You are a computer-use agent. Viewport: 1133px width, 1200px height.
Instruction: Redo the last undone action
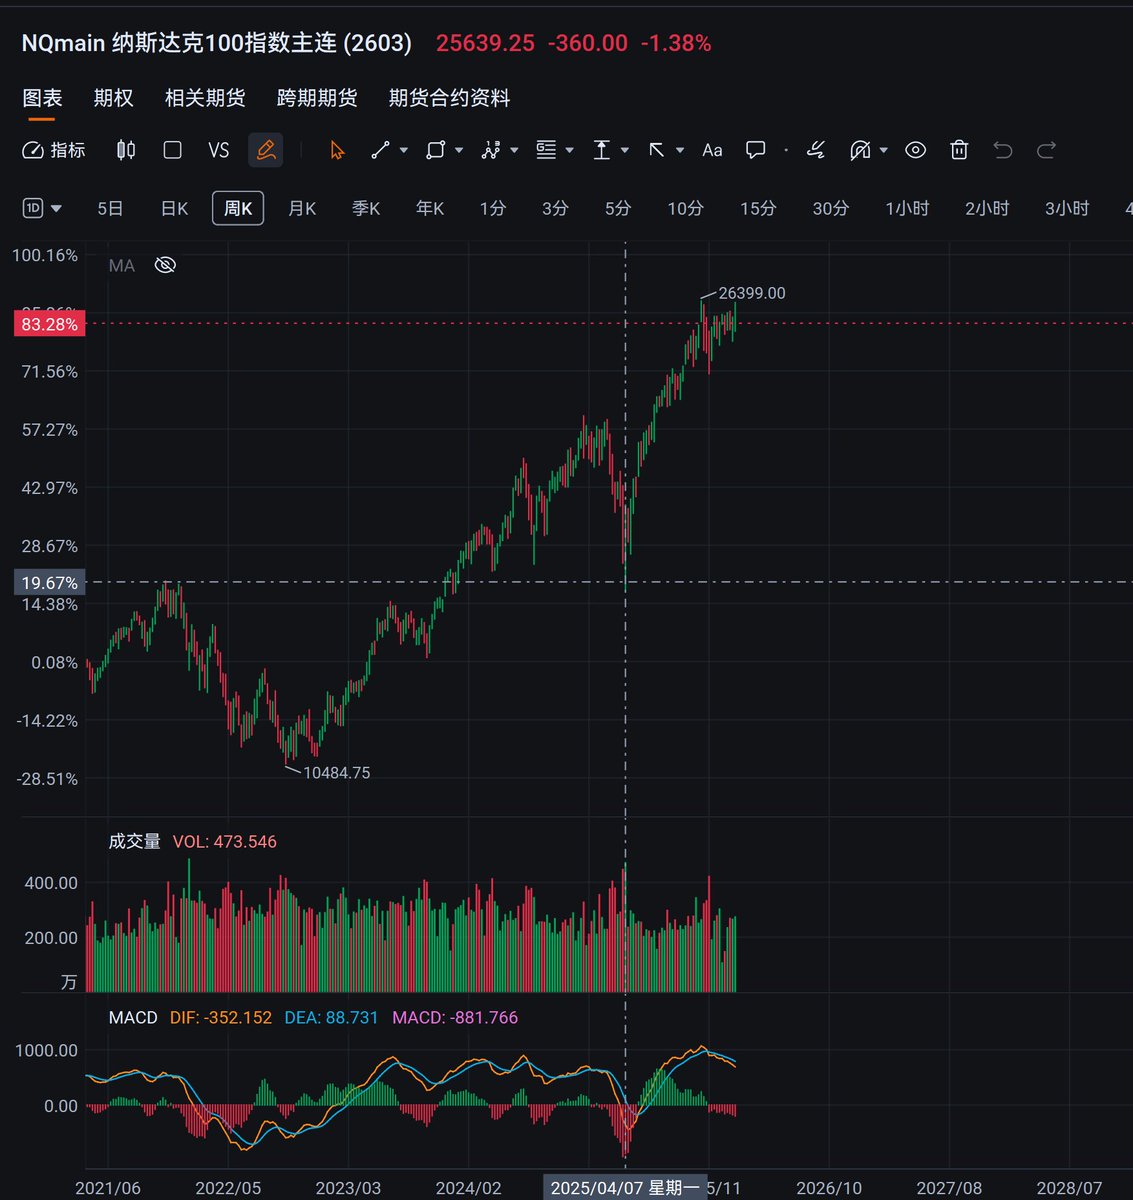[x=1046, y=150]
